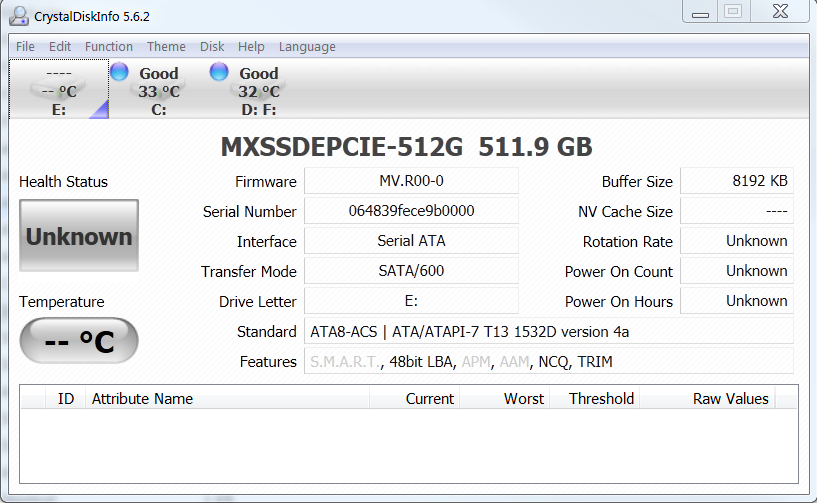Viewport: 817px width, 503px height.
Task: Select the D: F: drive blue status orb
Action: [219, 72]
